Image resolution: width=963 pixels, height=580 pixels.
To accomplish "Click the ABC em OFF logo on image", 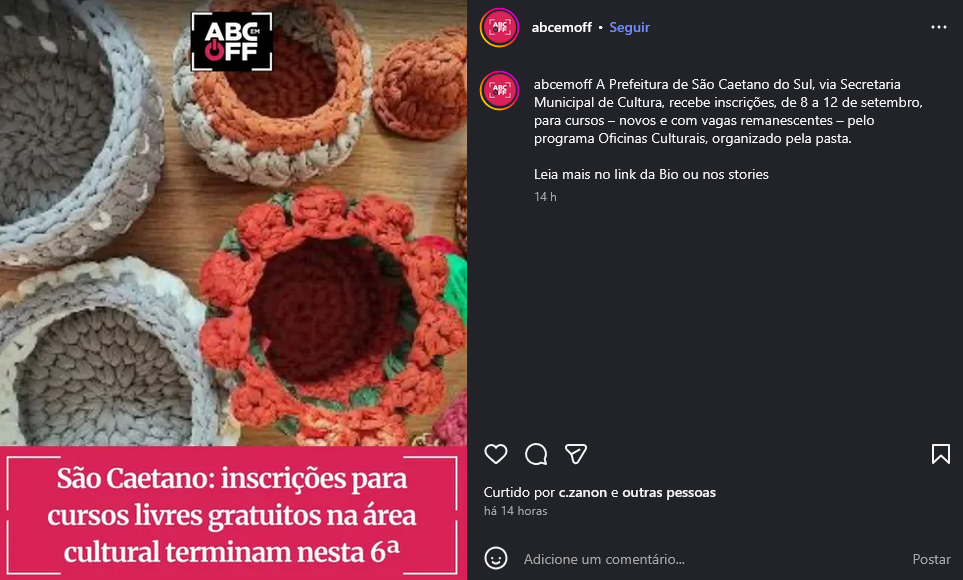I will [x=232, y=41].
